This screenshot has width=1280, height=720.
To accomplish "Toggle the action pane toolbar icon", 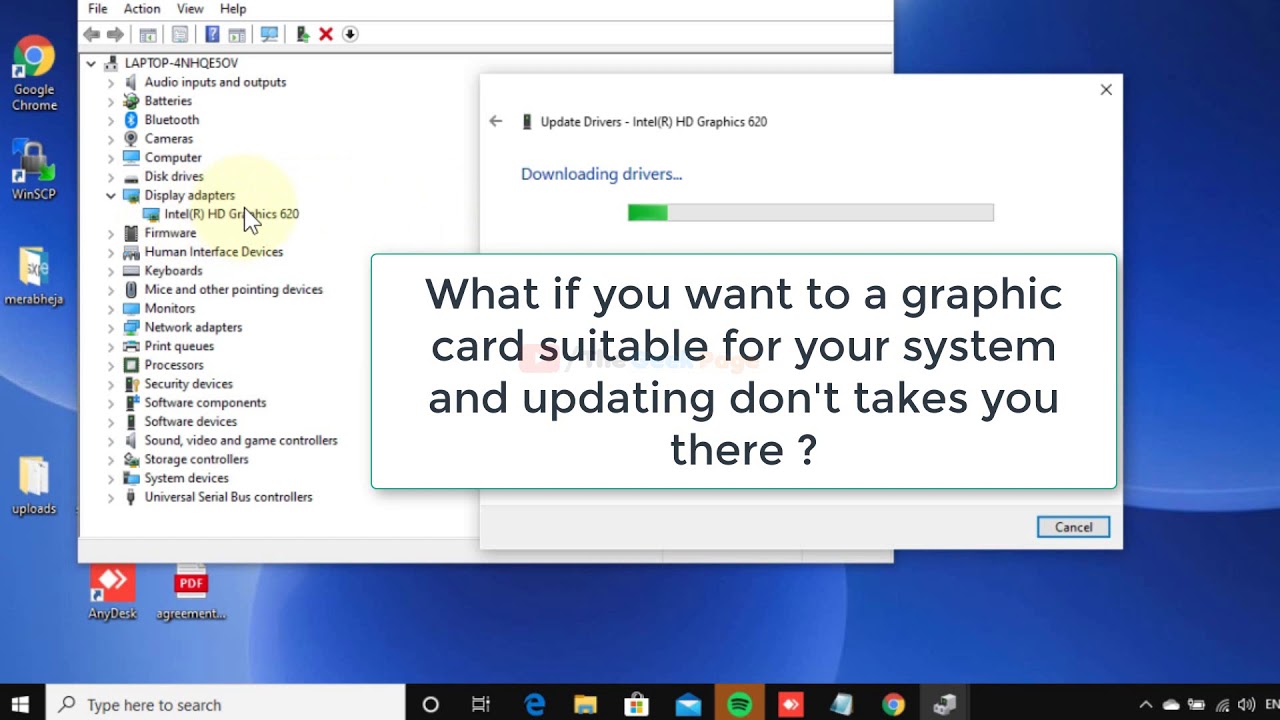I will click(237, 34).
